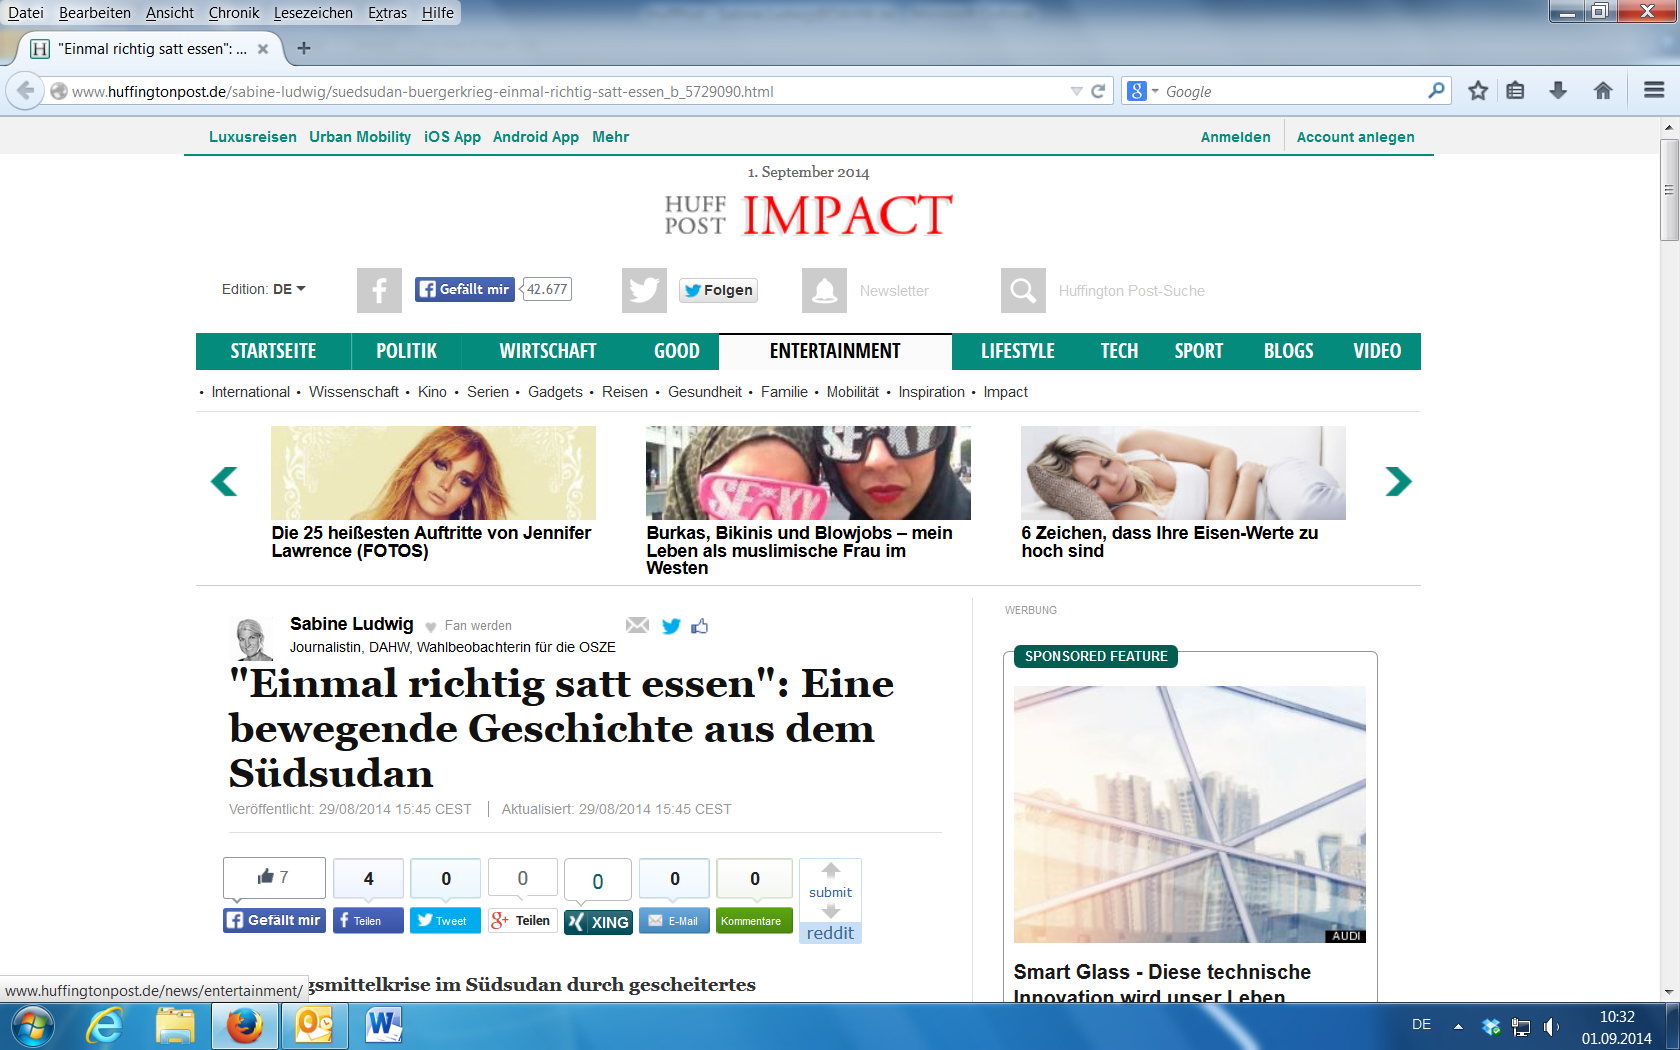
Task: Open the Firefox hamburger menu
Action: coord(1654,91)
